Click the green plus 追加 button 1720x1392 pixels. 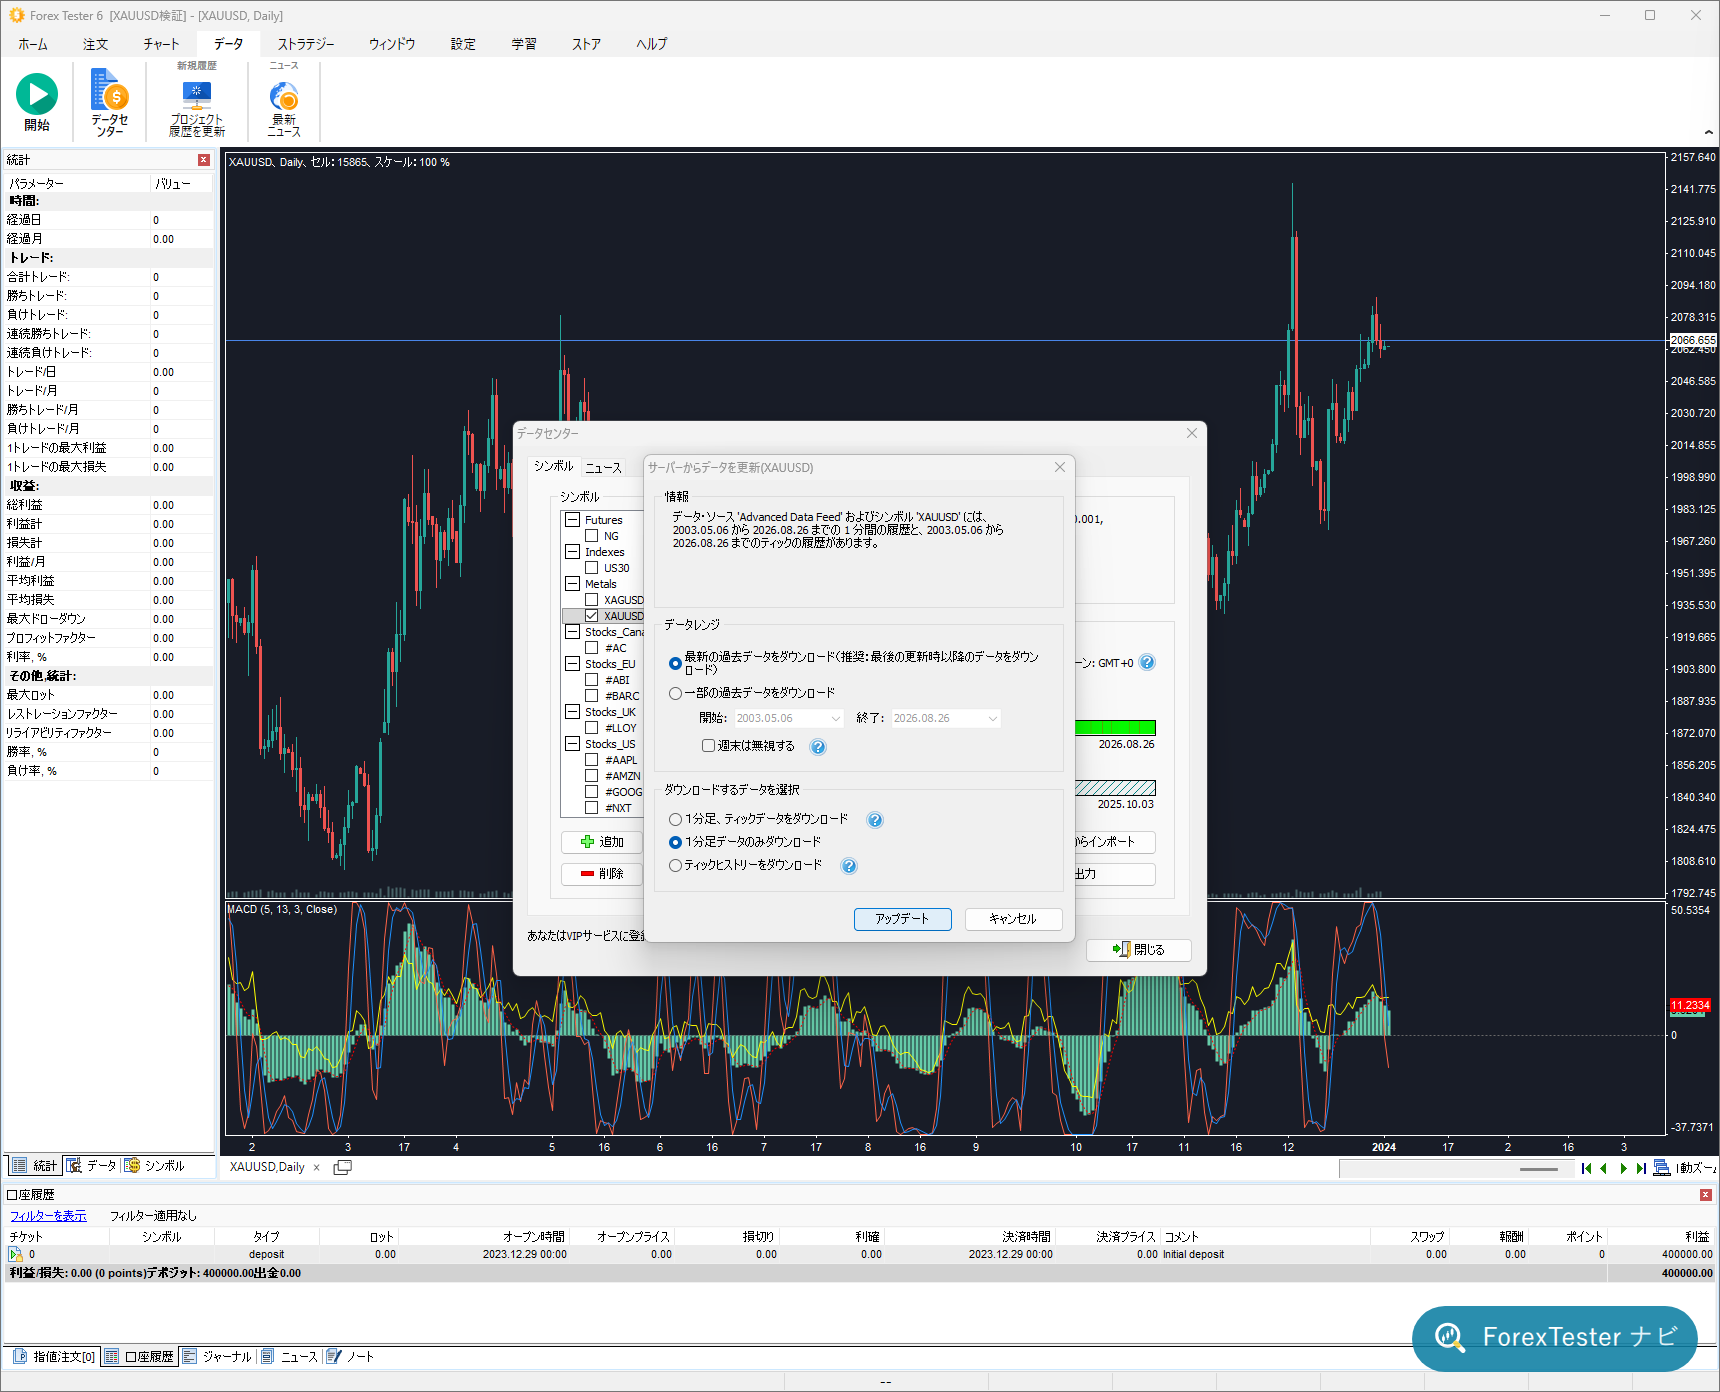(x=602, y=842)
